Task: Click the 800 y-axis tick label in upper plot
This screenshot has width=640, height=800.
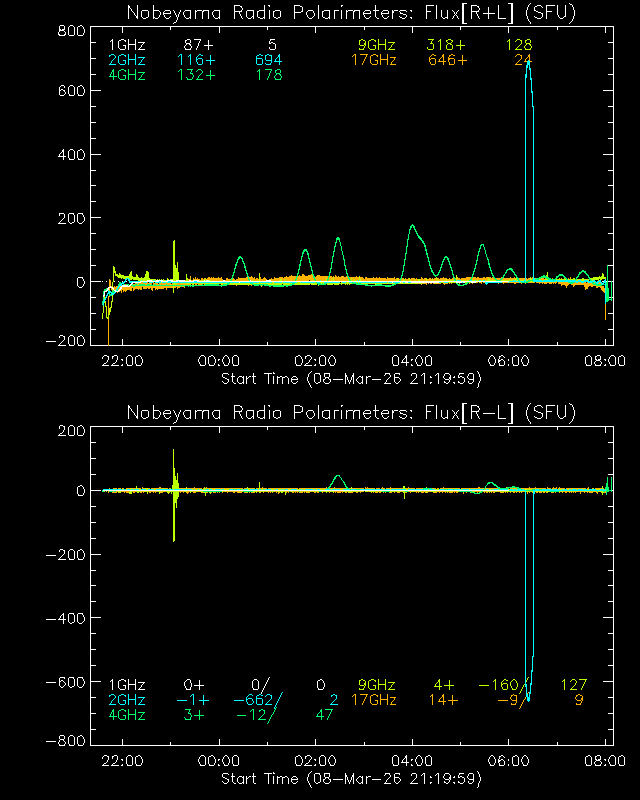Action: click(x=68, y=30)
